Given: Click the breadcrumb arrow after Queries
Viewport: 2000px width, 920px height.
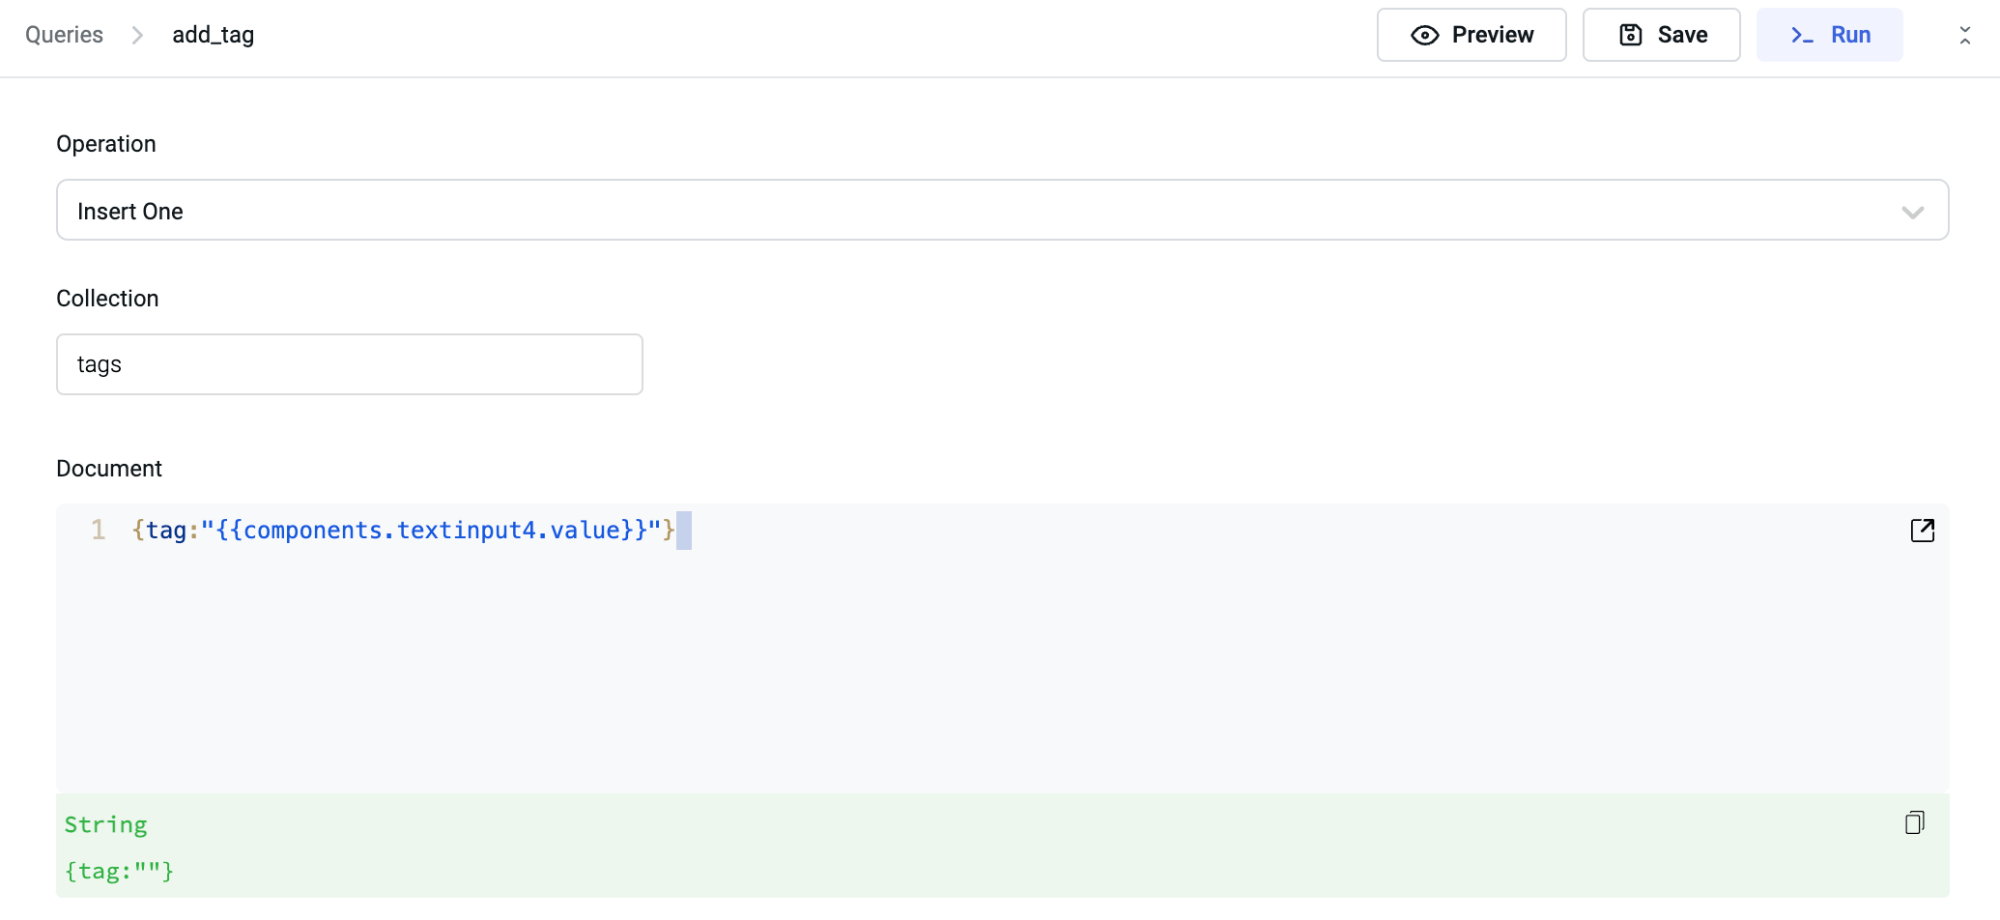Looking at the screenshot, I should coord(138,36).
